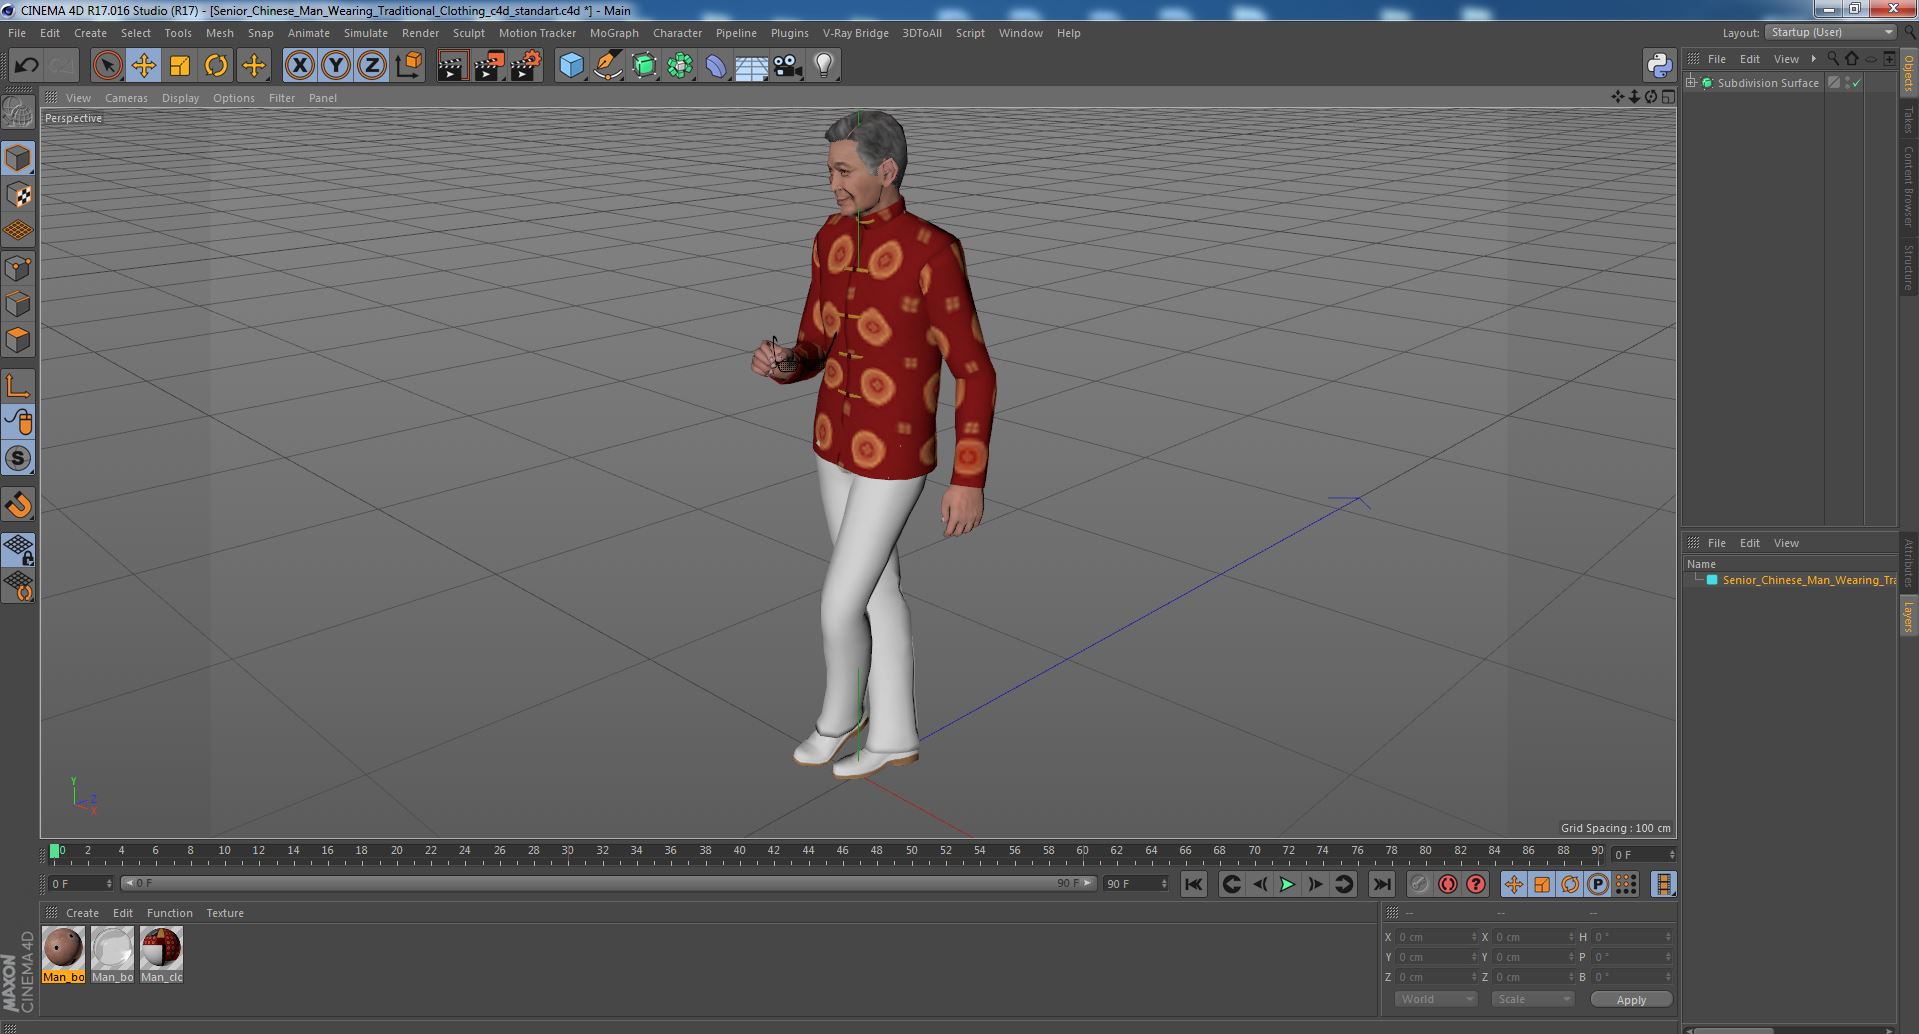
Task: Toggle Subdivision Surface enable checkmark
Action: [1857, 83]
